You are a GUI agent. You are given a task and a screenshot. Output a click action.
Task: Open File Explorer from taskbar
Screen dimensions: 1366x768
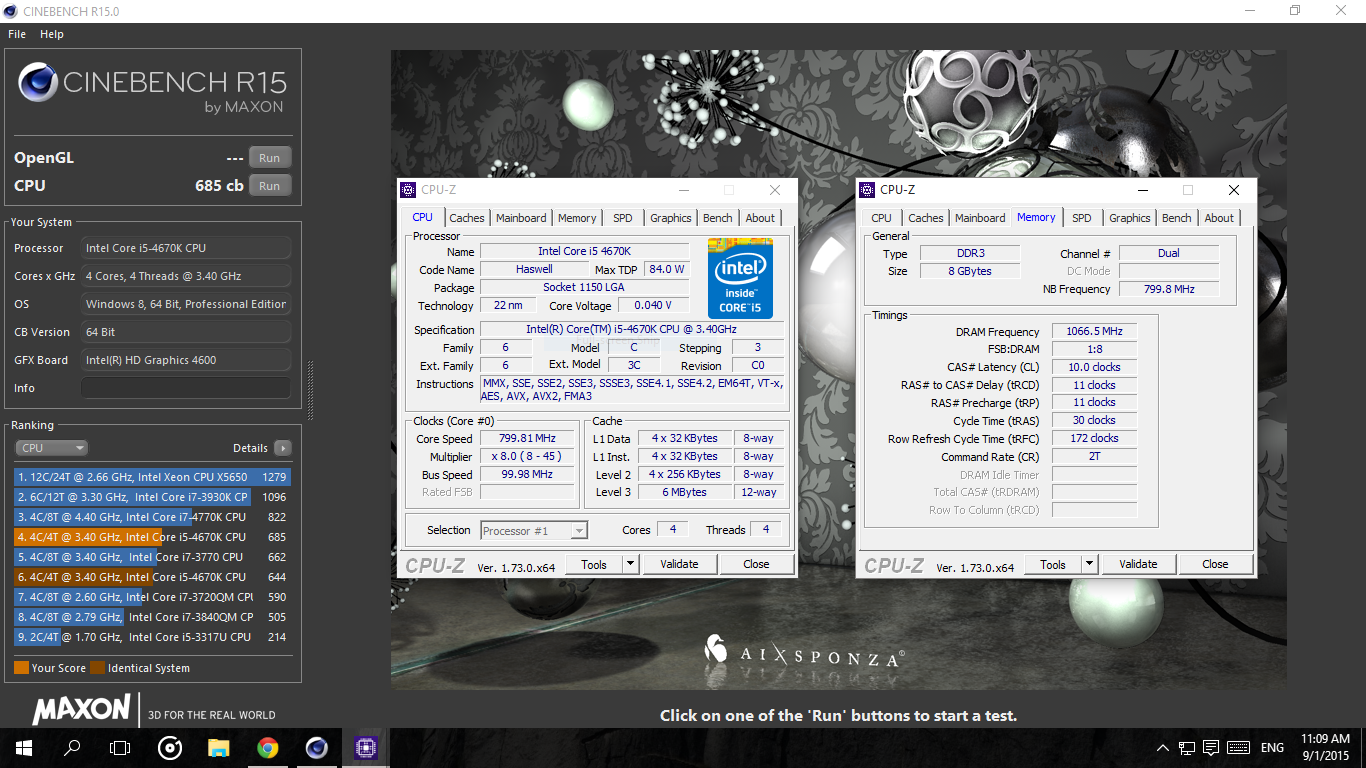[218, 748]
